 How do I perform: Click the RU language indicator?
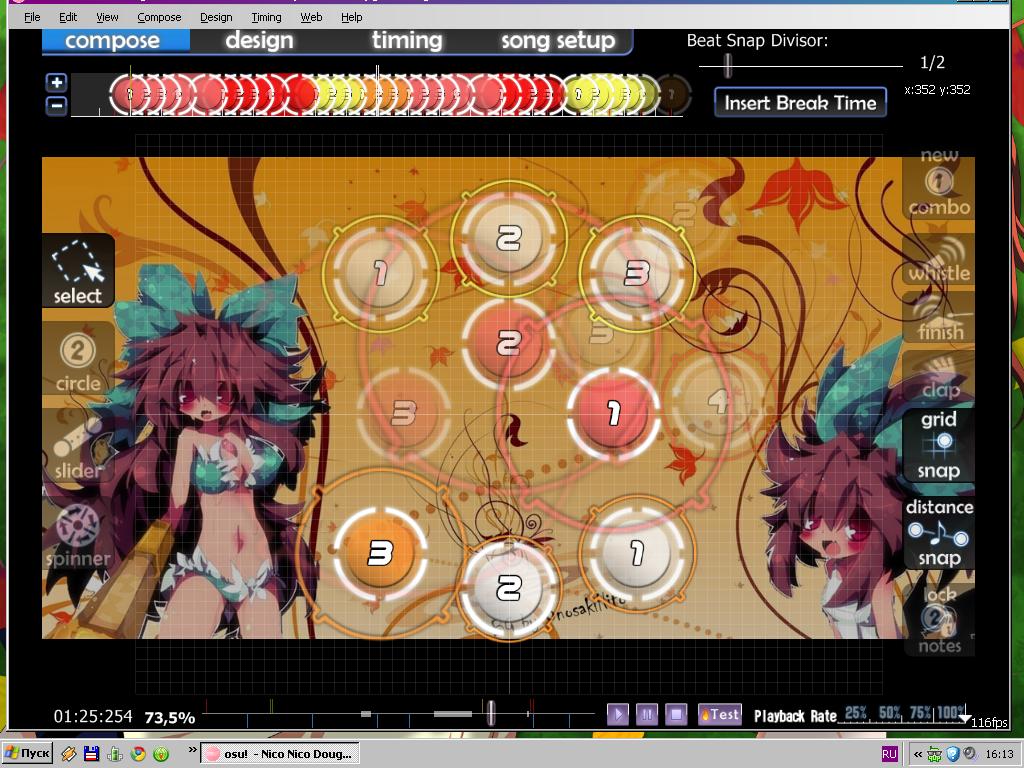click(x=889, y=754)
